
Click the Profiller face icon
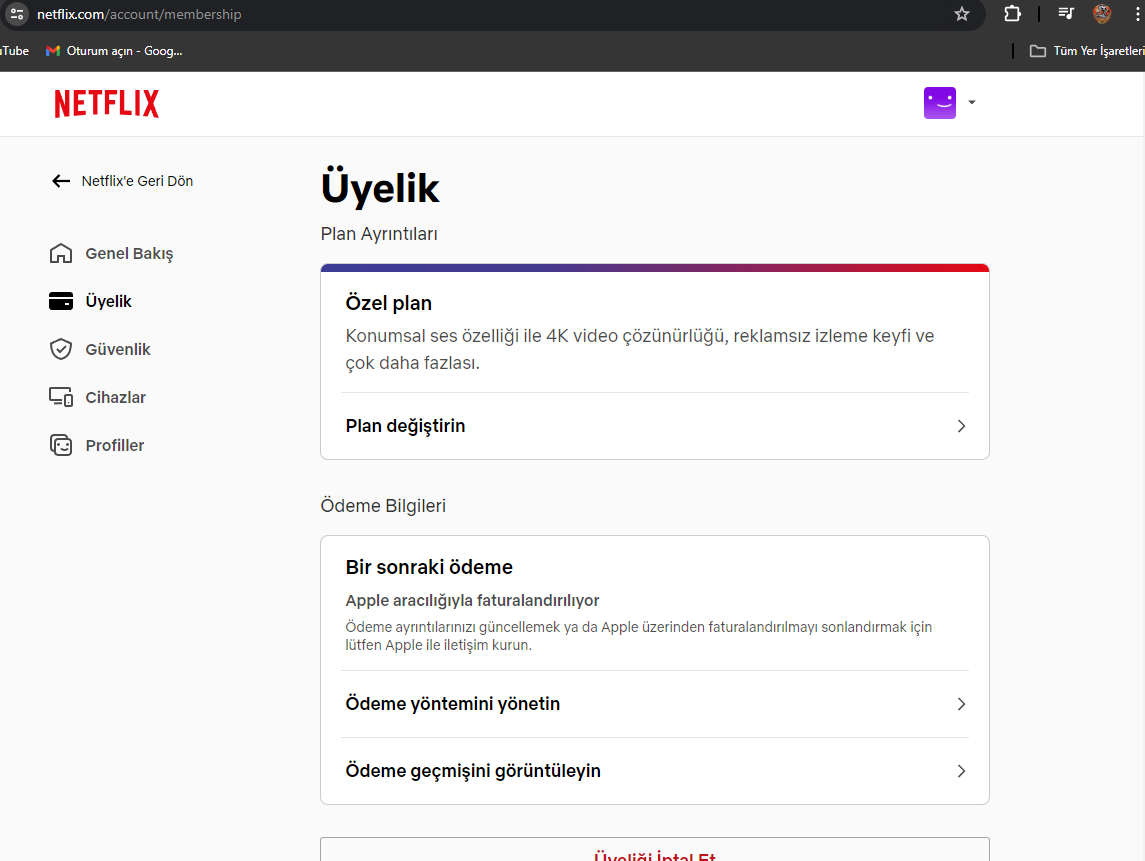click(x=61, y=445)
